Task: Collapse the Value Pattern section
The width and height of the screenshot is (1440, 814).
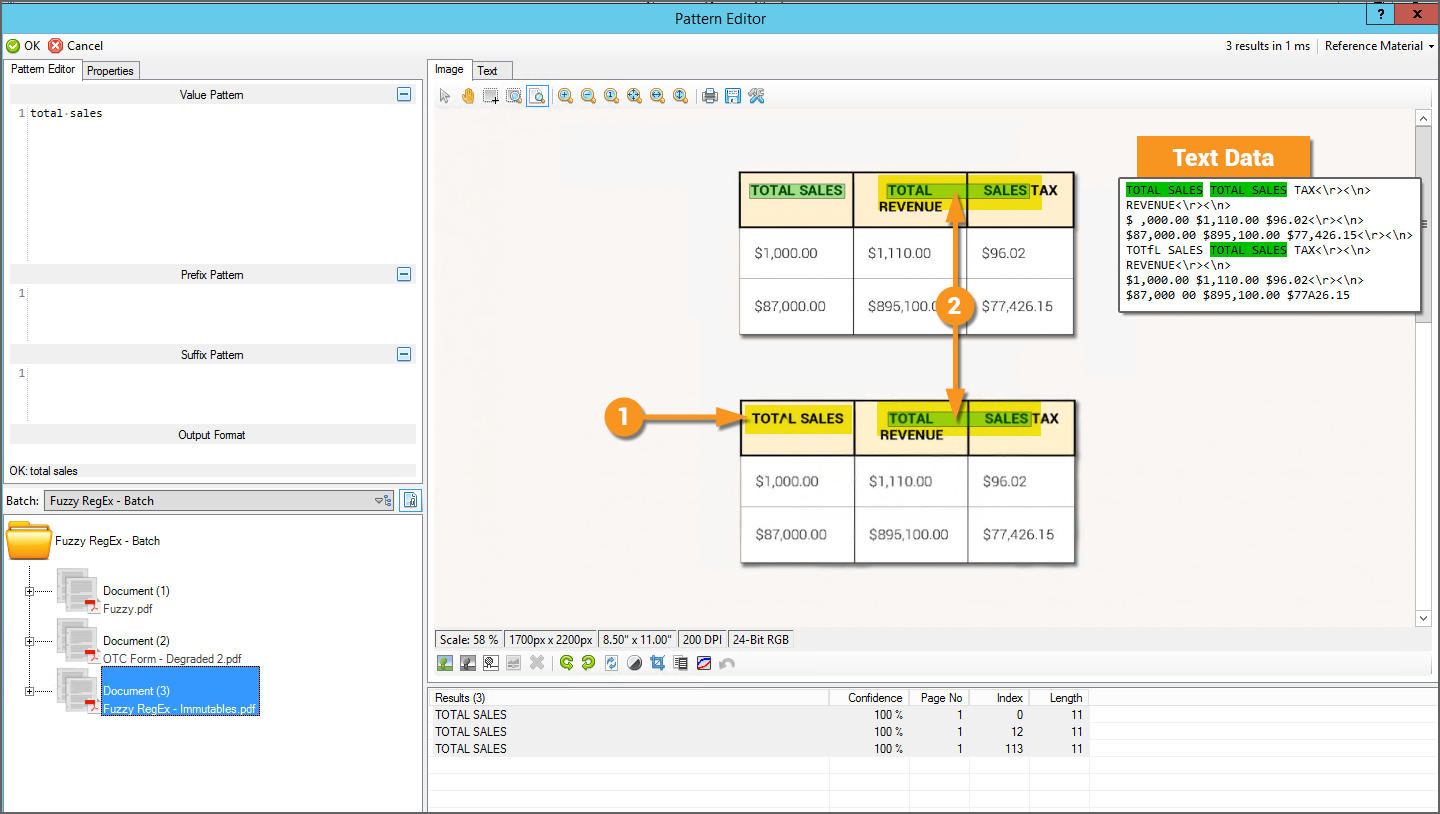Action: [404, 94]
